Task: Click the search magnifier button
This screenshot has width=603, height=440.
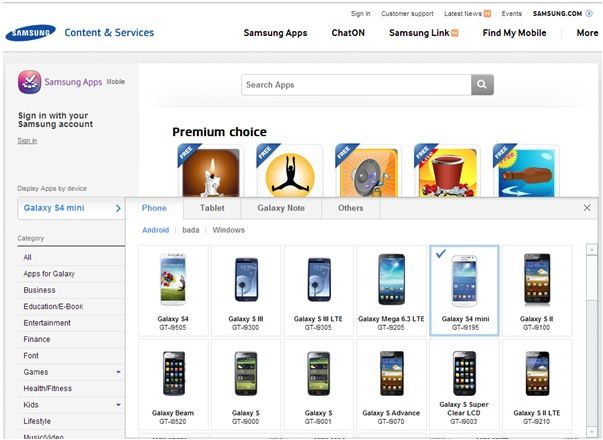Action: tap(482, 85)
